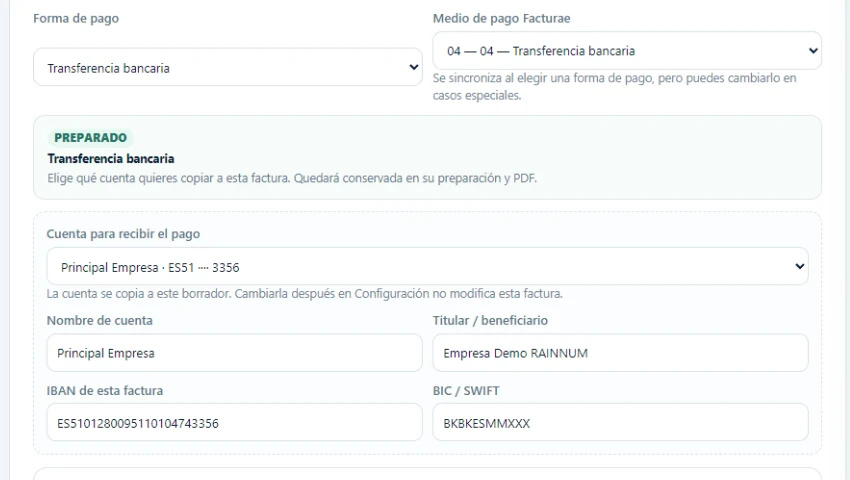Viewport: 850px width, 480px height.
Task: Click the PREPARADO status badge
Action: click(x=91, y=138)
